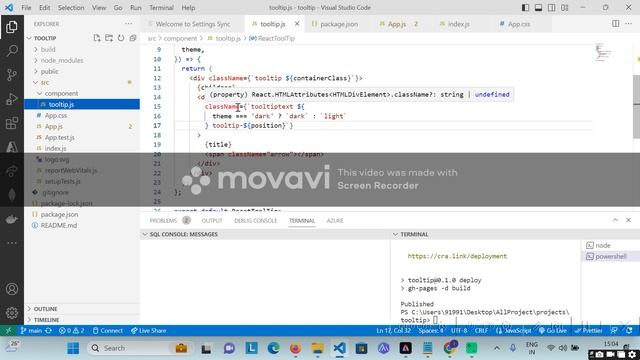640x360 pixels.
Task: Collapse the TOOLTIP root section
Action: point(45,38)
